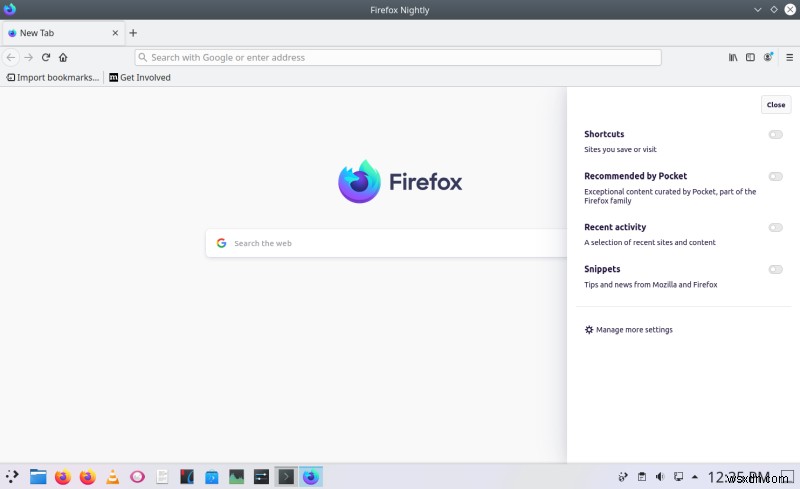Image resolution: width=800 pixels, height=489 pixels.
Task: Click the Google logo in search box
Action: click(221, 243)
